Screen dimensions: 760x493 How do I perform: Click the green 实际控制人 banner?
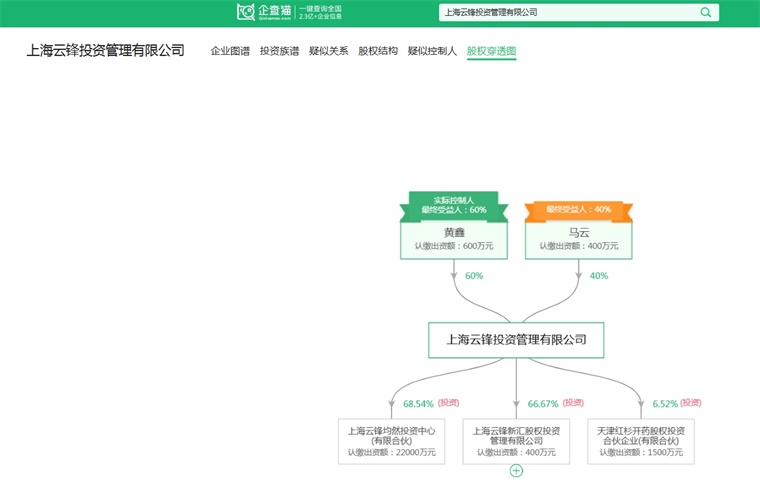[454, 205]
